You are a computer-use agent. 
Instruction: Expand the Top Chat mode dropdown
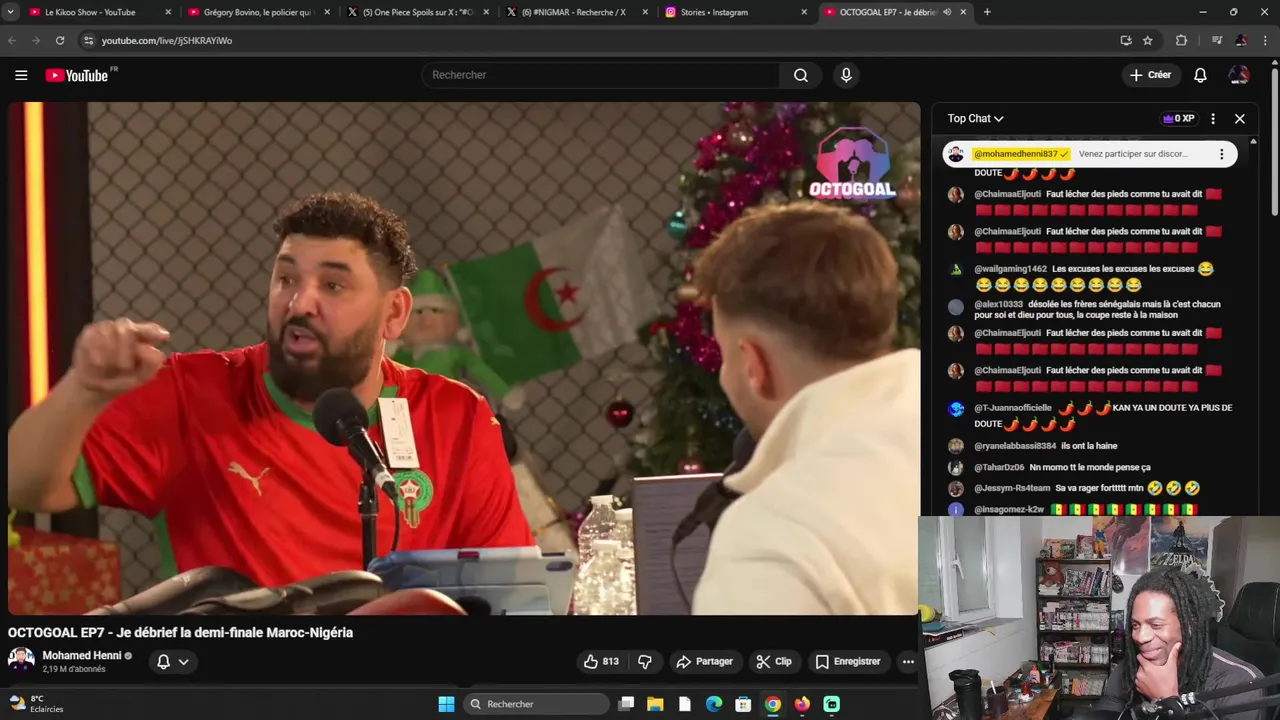tap(976, 118)
